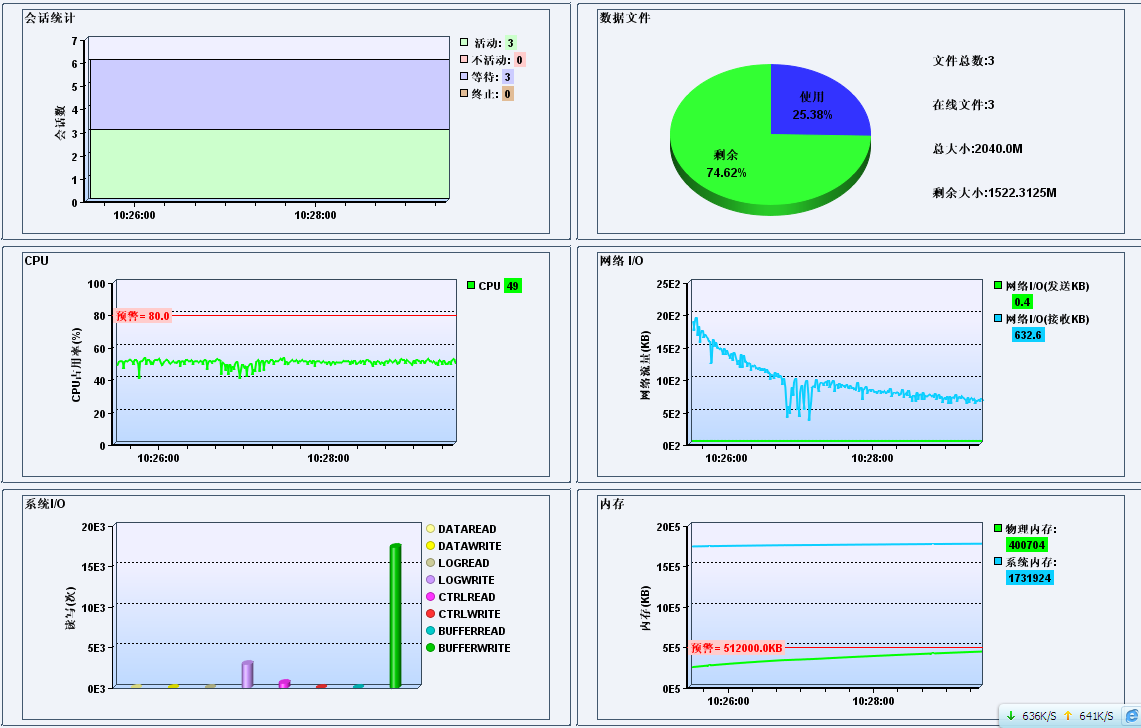
Task: Click the purple LOGWRITE bar
Action: pyautogui.click(x=247, y=674)
